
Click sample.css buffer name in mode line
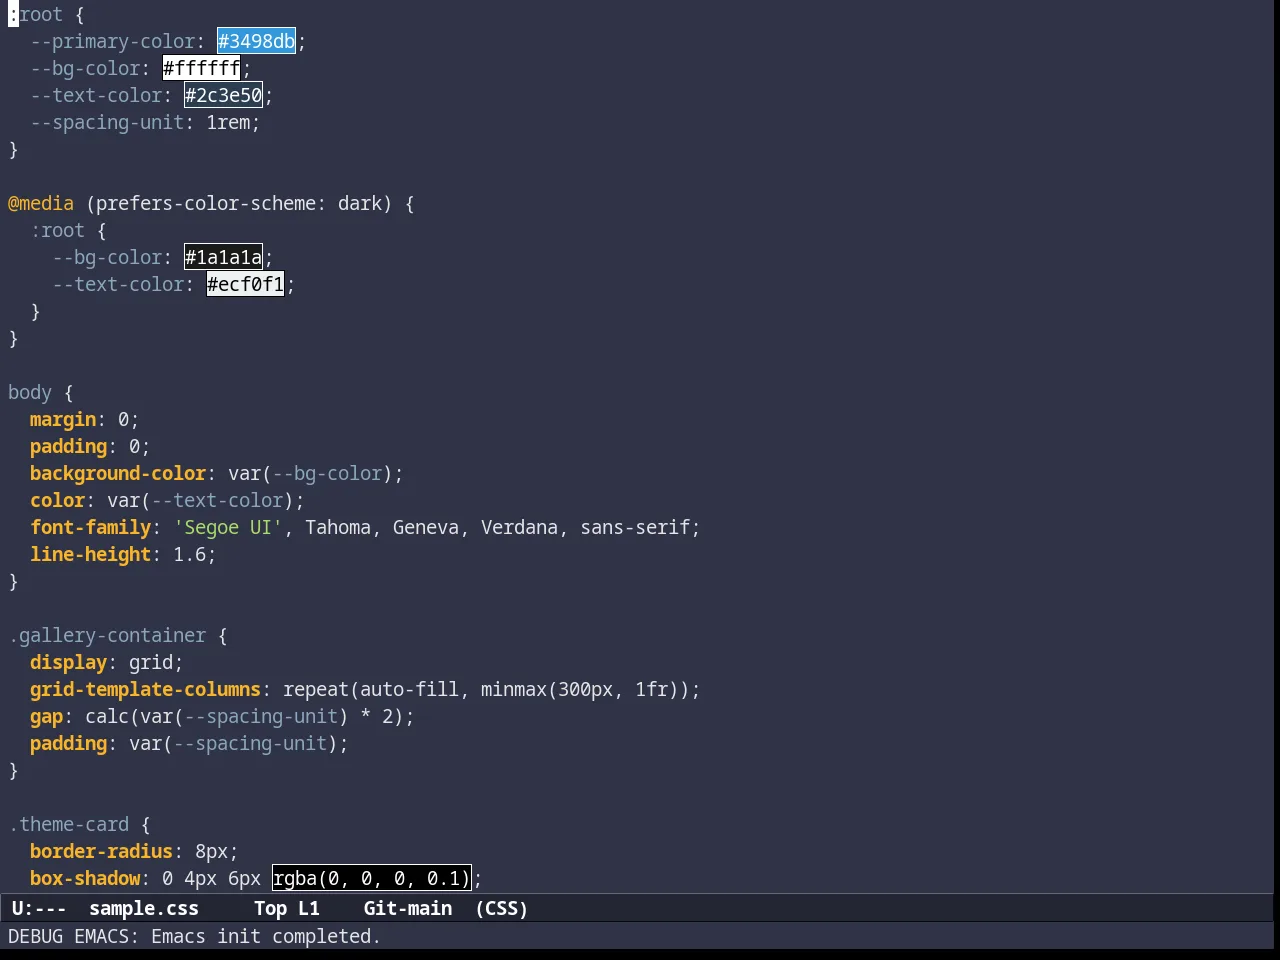tap(144, 908)
